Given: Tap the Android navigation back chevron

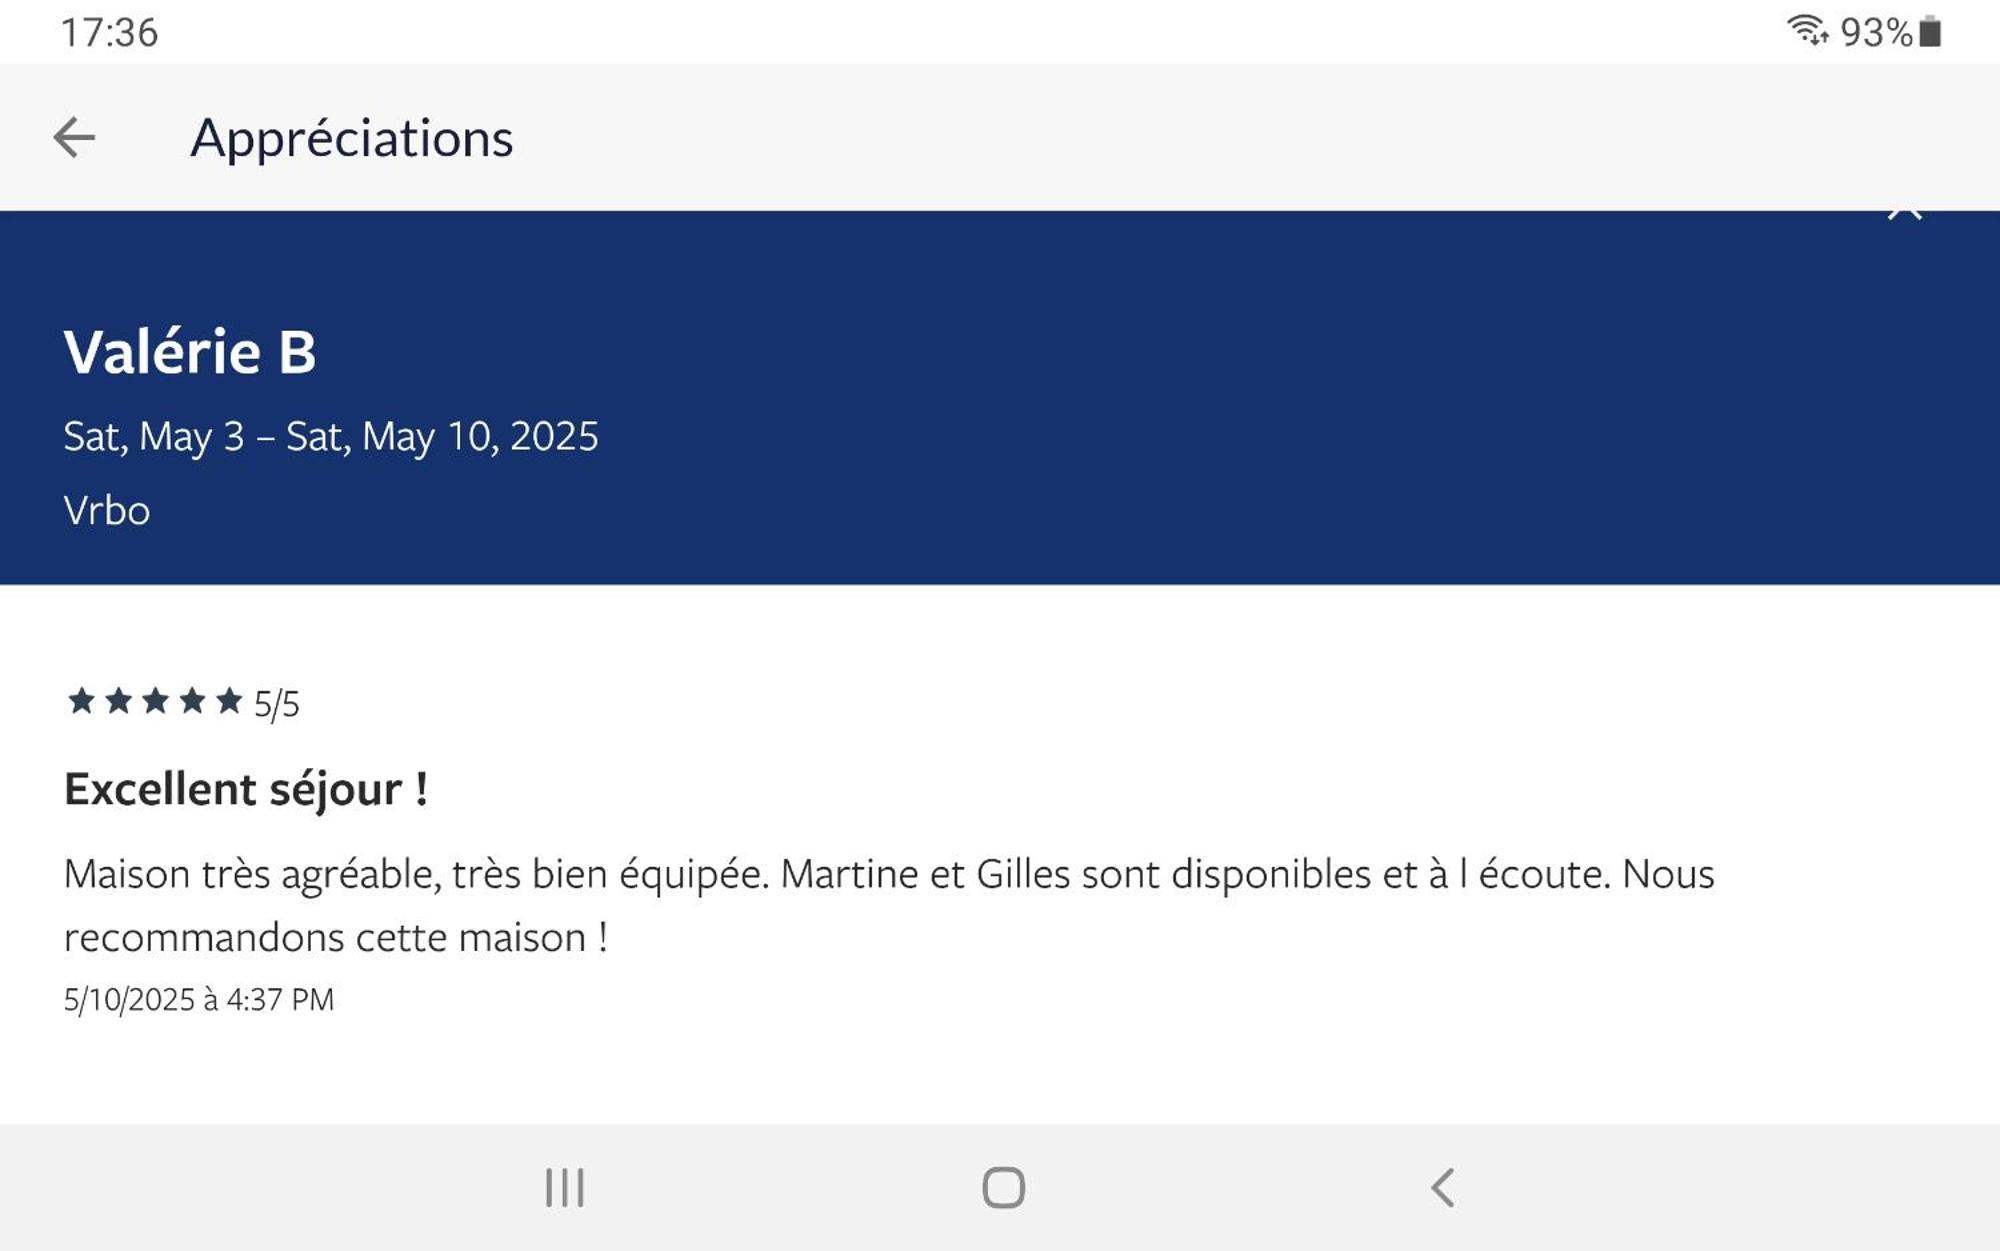Looking at the screenshot, I should [1442, 1187].
